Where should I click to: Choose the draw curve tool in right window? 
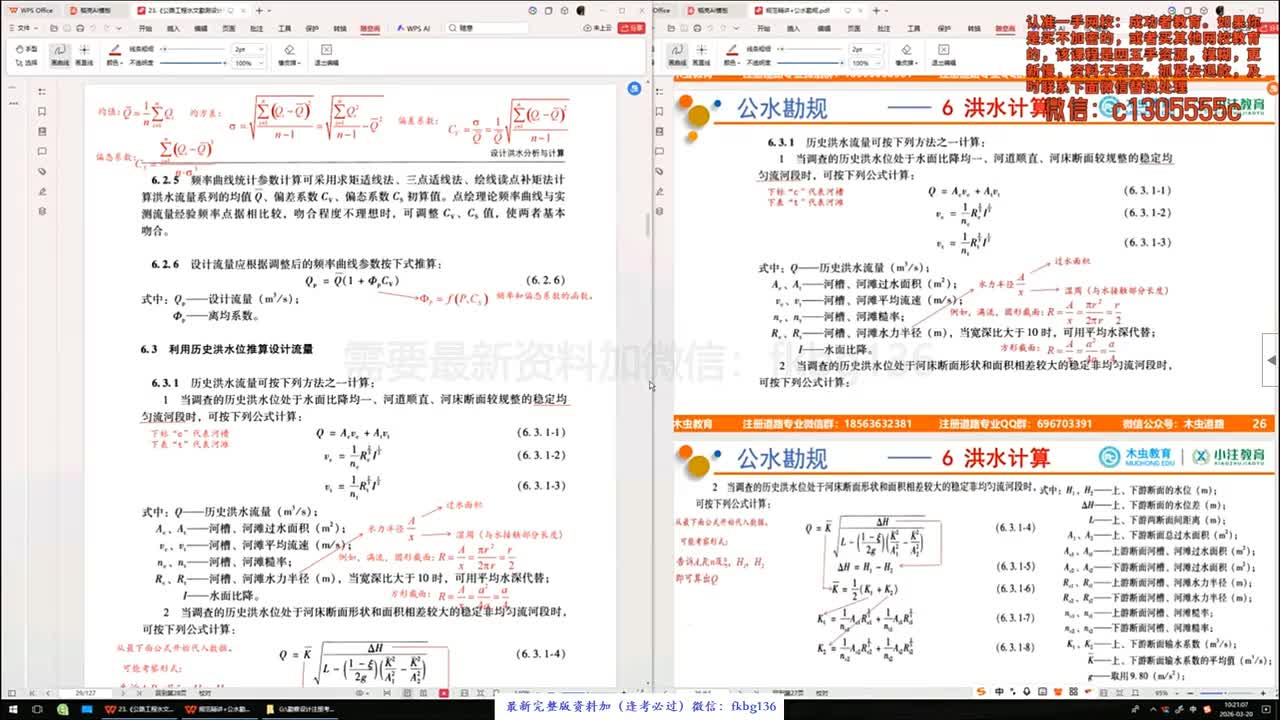point(677,55)
